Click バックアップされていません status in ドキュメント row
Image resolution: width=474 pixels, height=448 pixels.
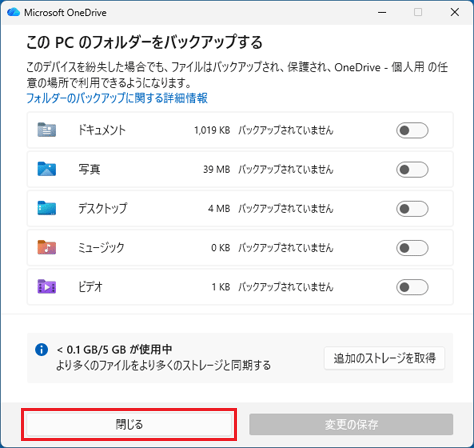(x=286, y=130)
